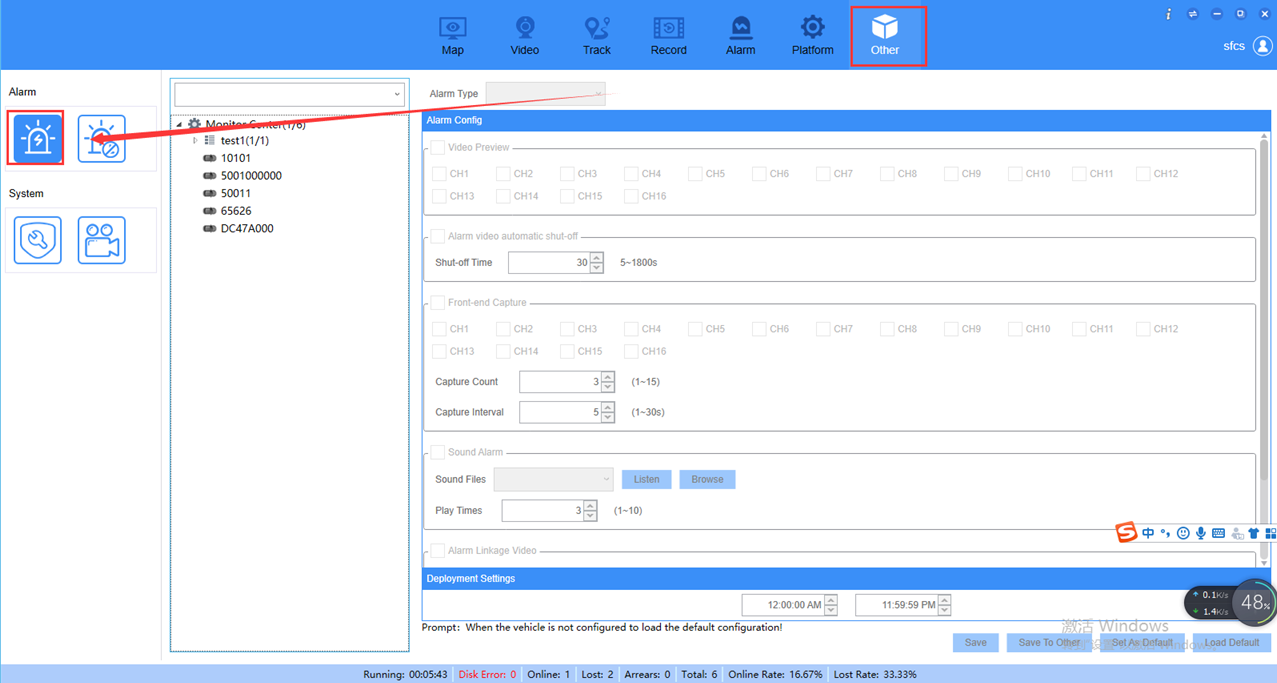
Task: Click the IME soft keyboard icon
Action: [x=1218, y=533]
